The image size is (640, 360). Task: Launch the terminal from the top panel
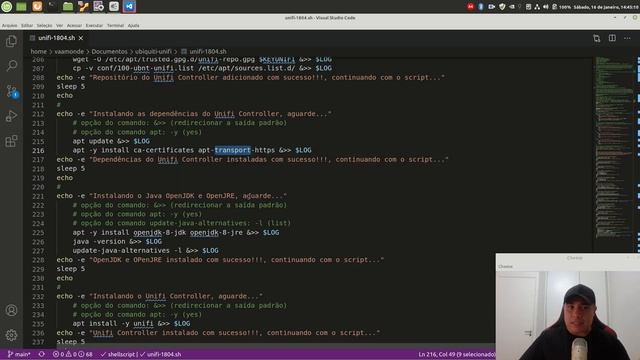tap(52, 7)
